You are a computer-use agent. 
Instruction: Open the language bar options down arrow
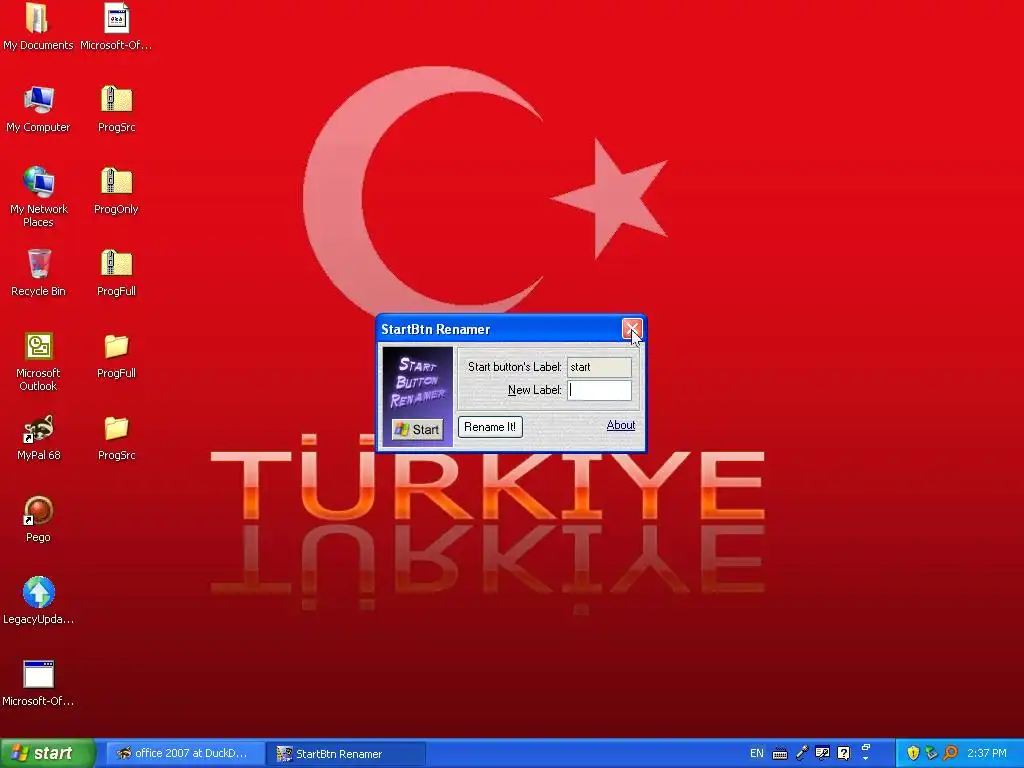(x=866, y=759)
